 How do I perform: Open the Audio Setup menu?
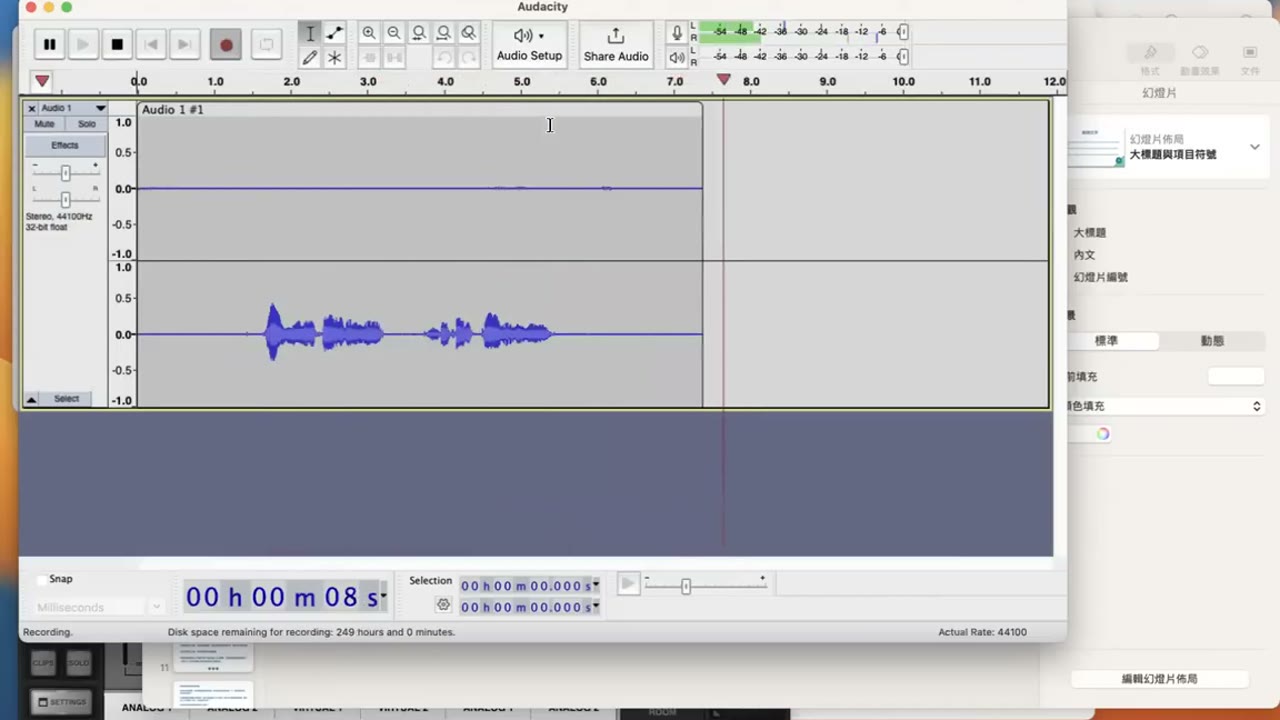[x=529, y=45]
